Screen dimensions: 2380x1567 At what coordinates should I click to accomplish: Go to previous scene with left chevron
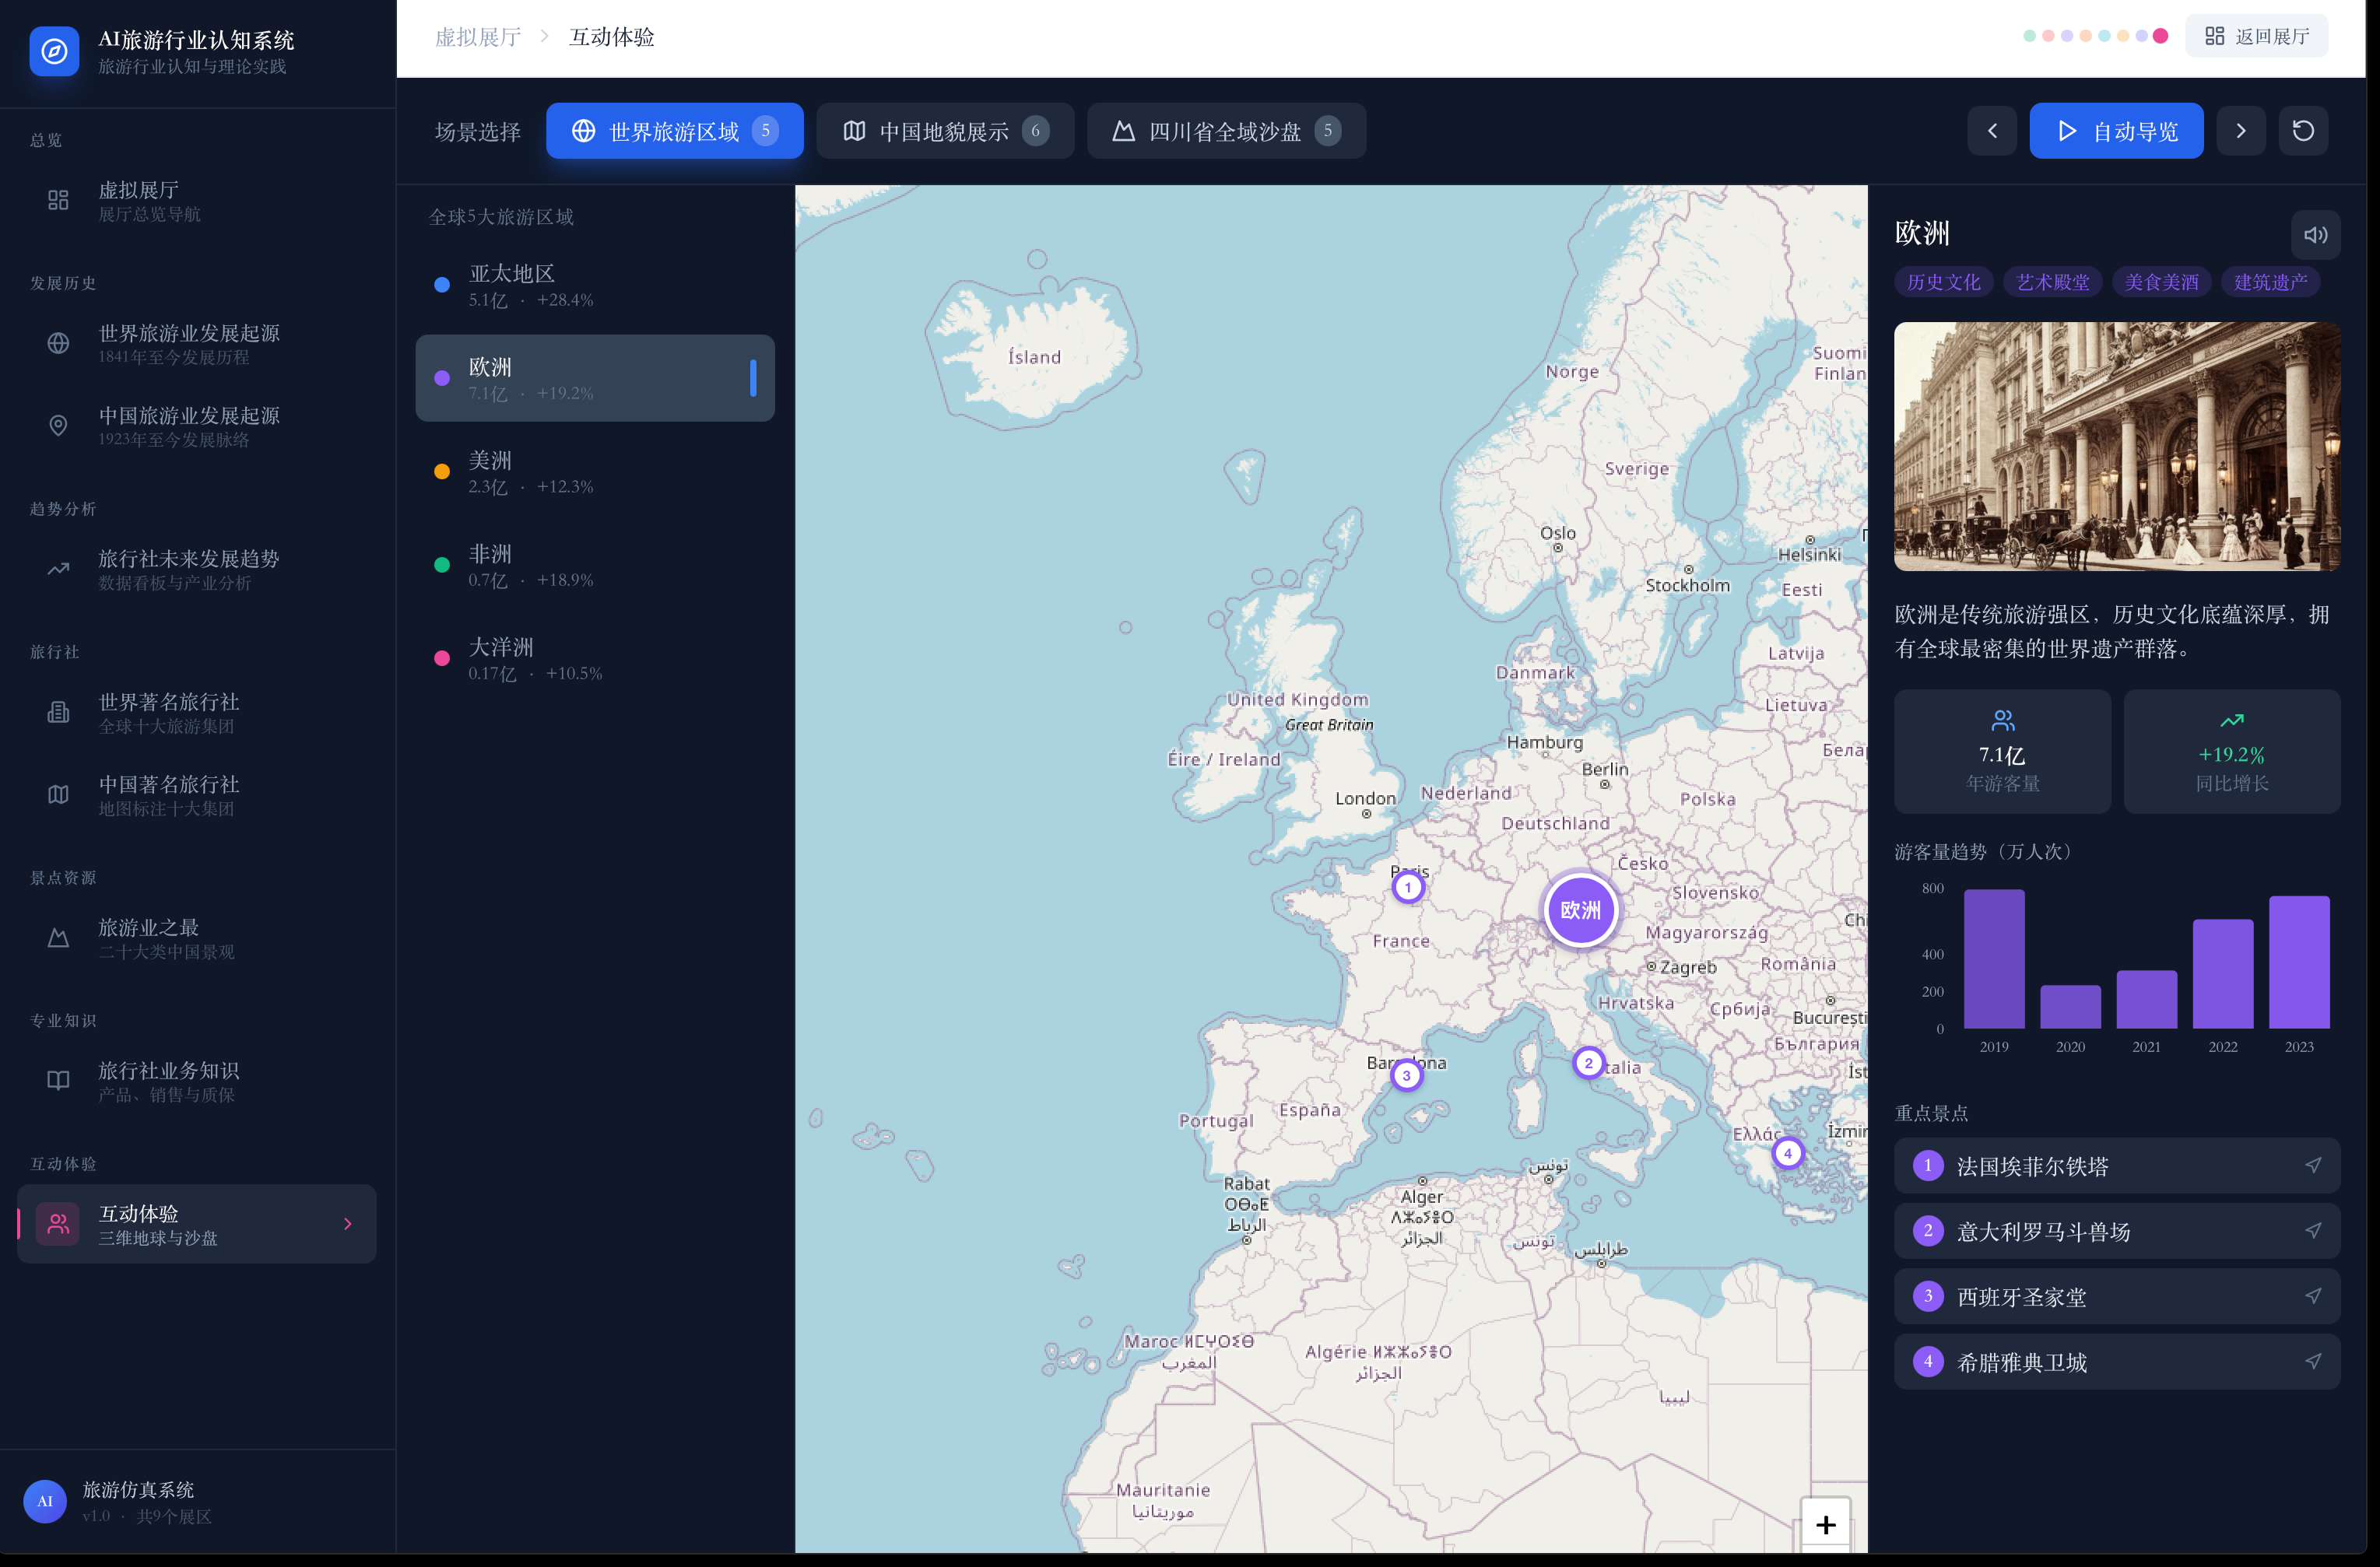tap(1992, 131)
